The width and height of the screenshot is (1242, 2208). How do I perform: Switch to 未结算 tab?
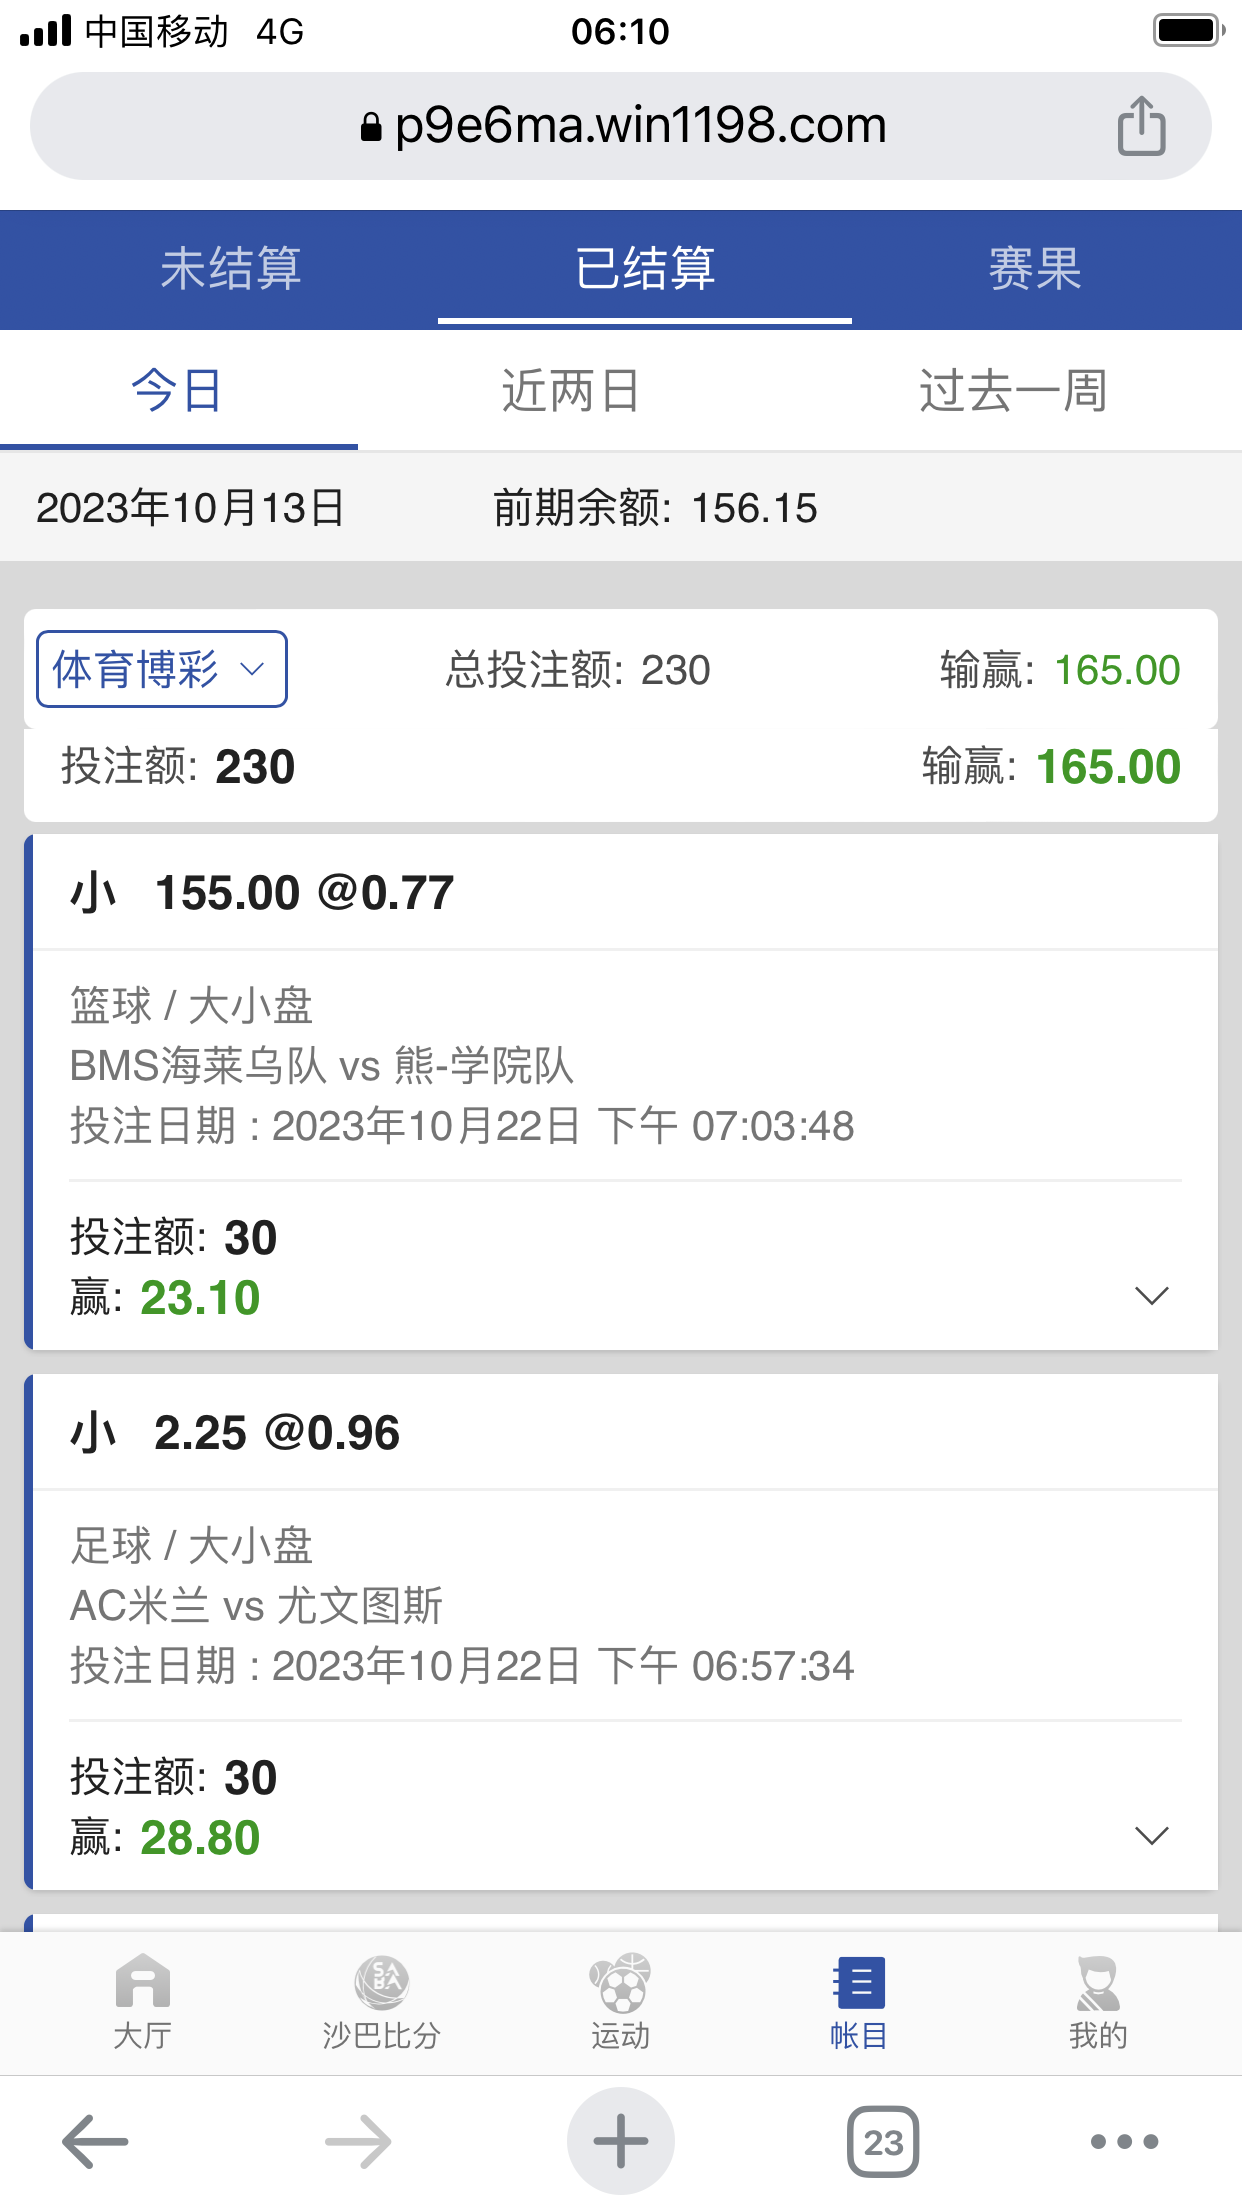[x=231, y=269]
